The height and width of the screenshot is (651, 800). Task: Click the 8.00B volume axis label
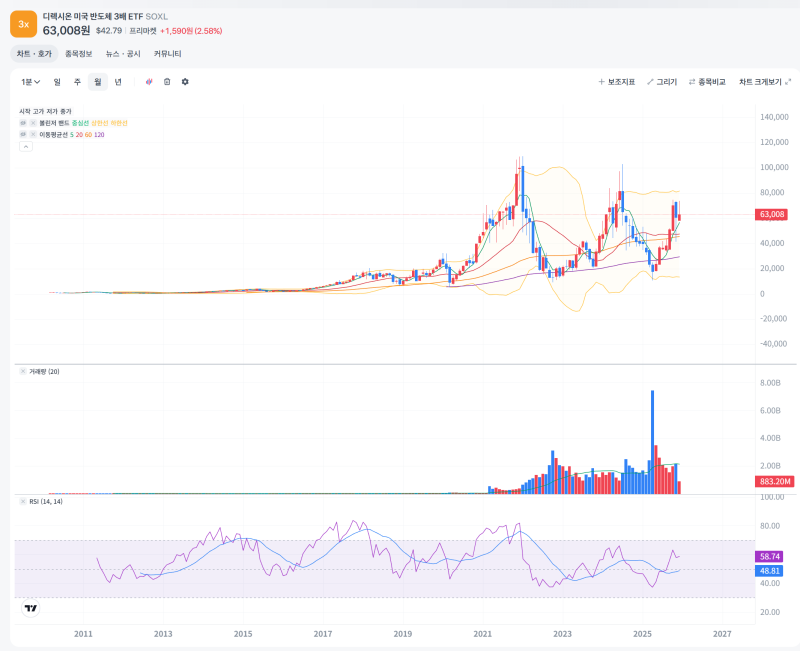pos(770,383)
